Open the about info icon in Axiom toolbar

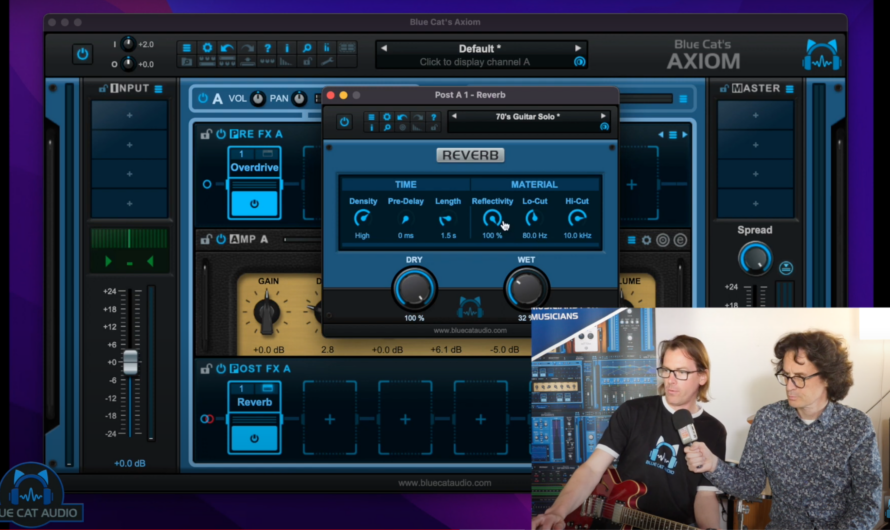[x=287, y=48]
